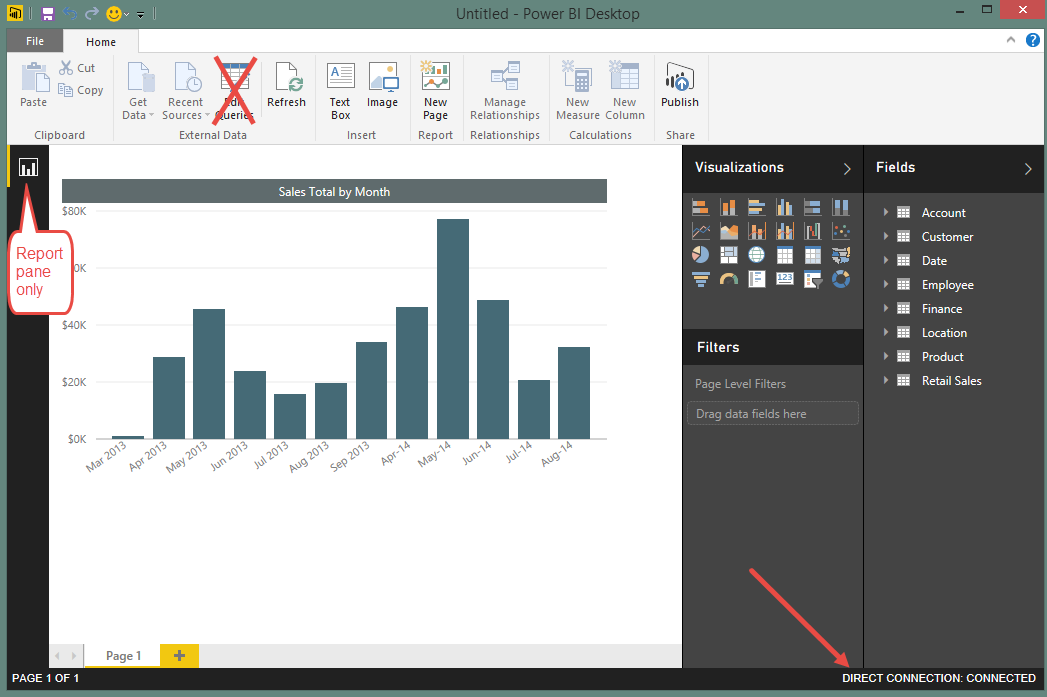
Task: Save the file using title bar disk icon
Action: (x=48, y=13)
